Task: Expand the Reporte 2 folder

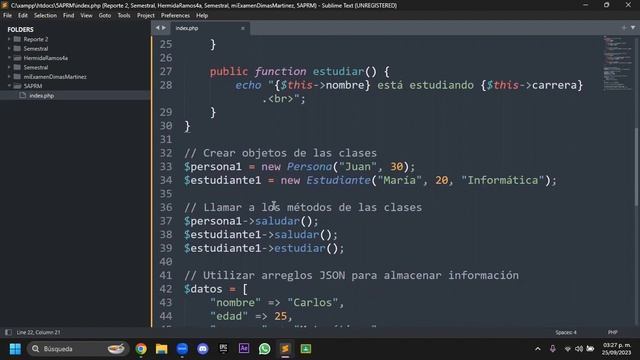Action: 9,39
